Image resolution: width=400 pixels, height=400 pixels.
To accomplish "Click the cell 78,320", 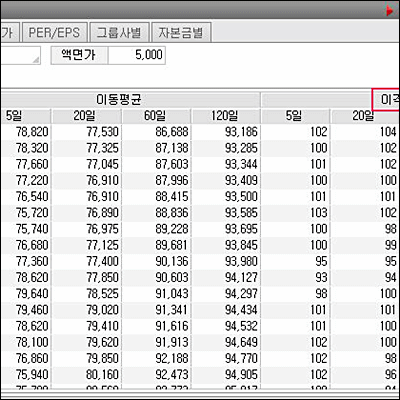I will (x=25, y=148).
